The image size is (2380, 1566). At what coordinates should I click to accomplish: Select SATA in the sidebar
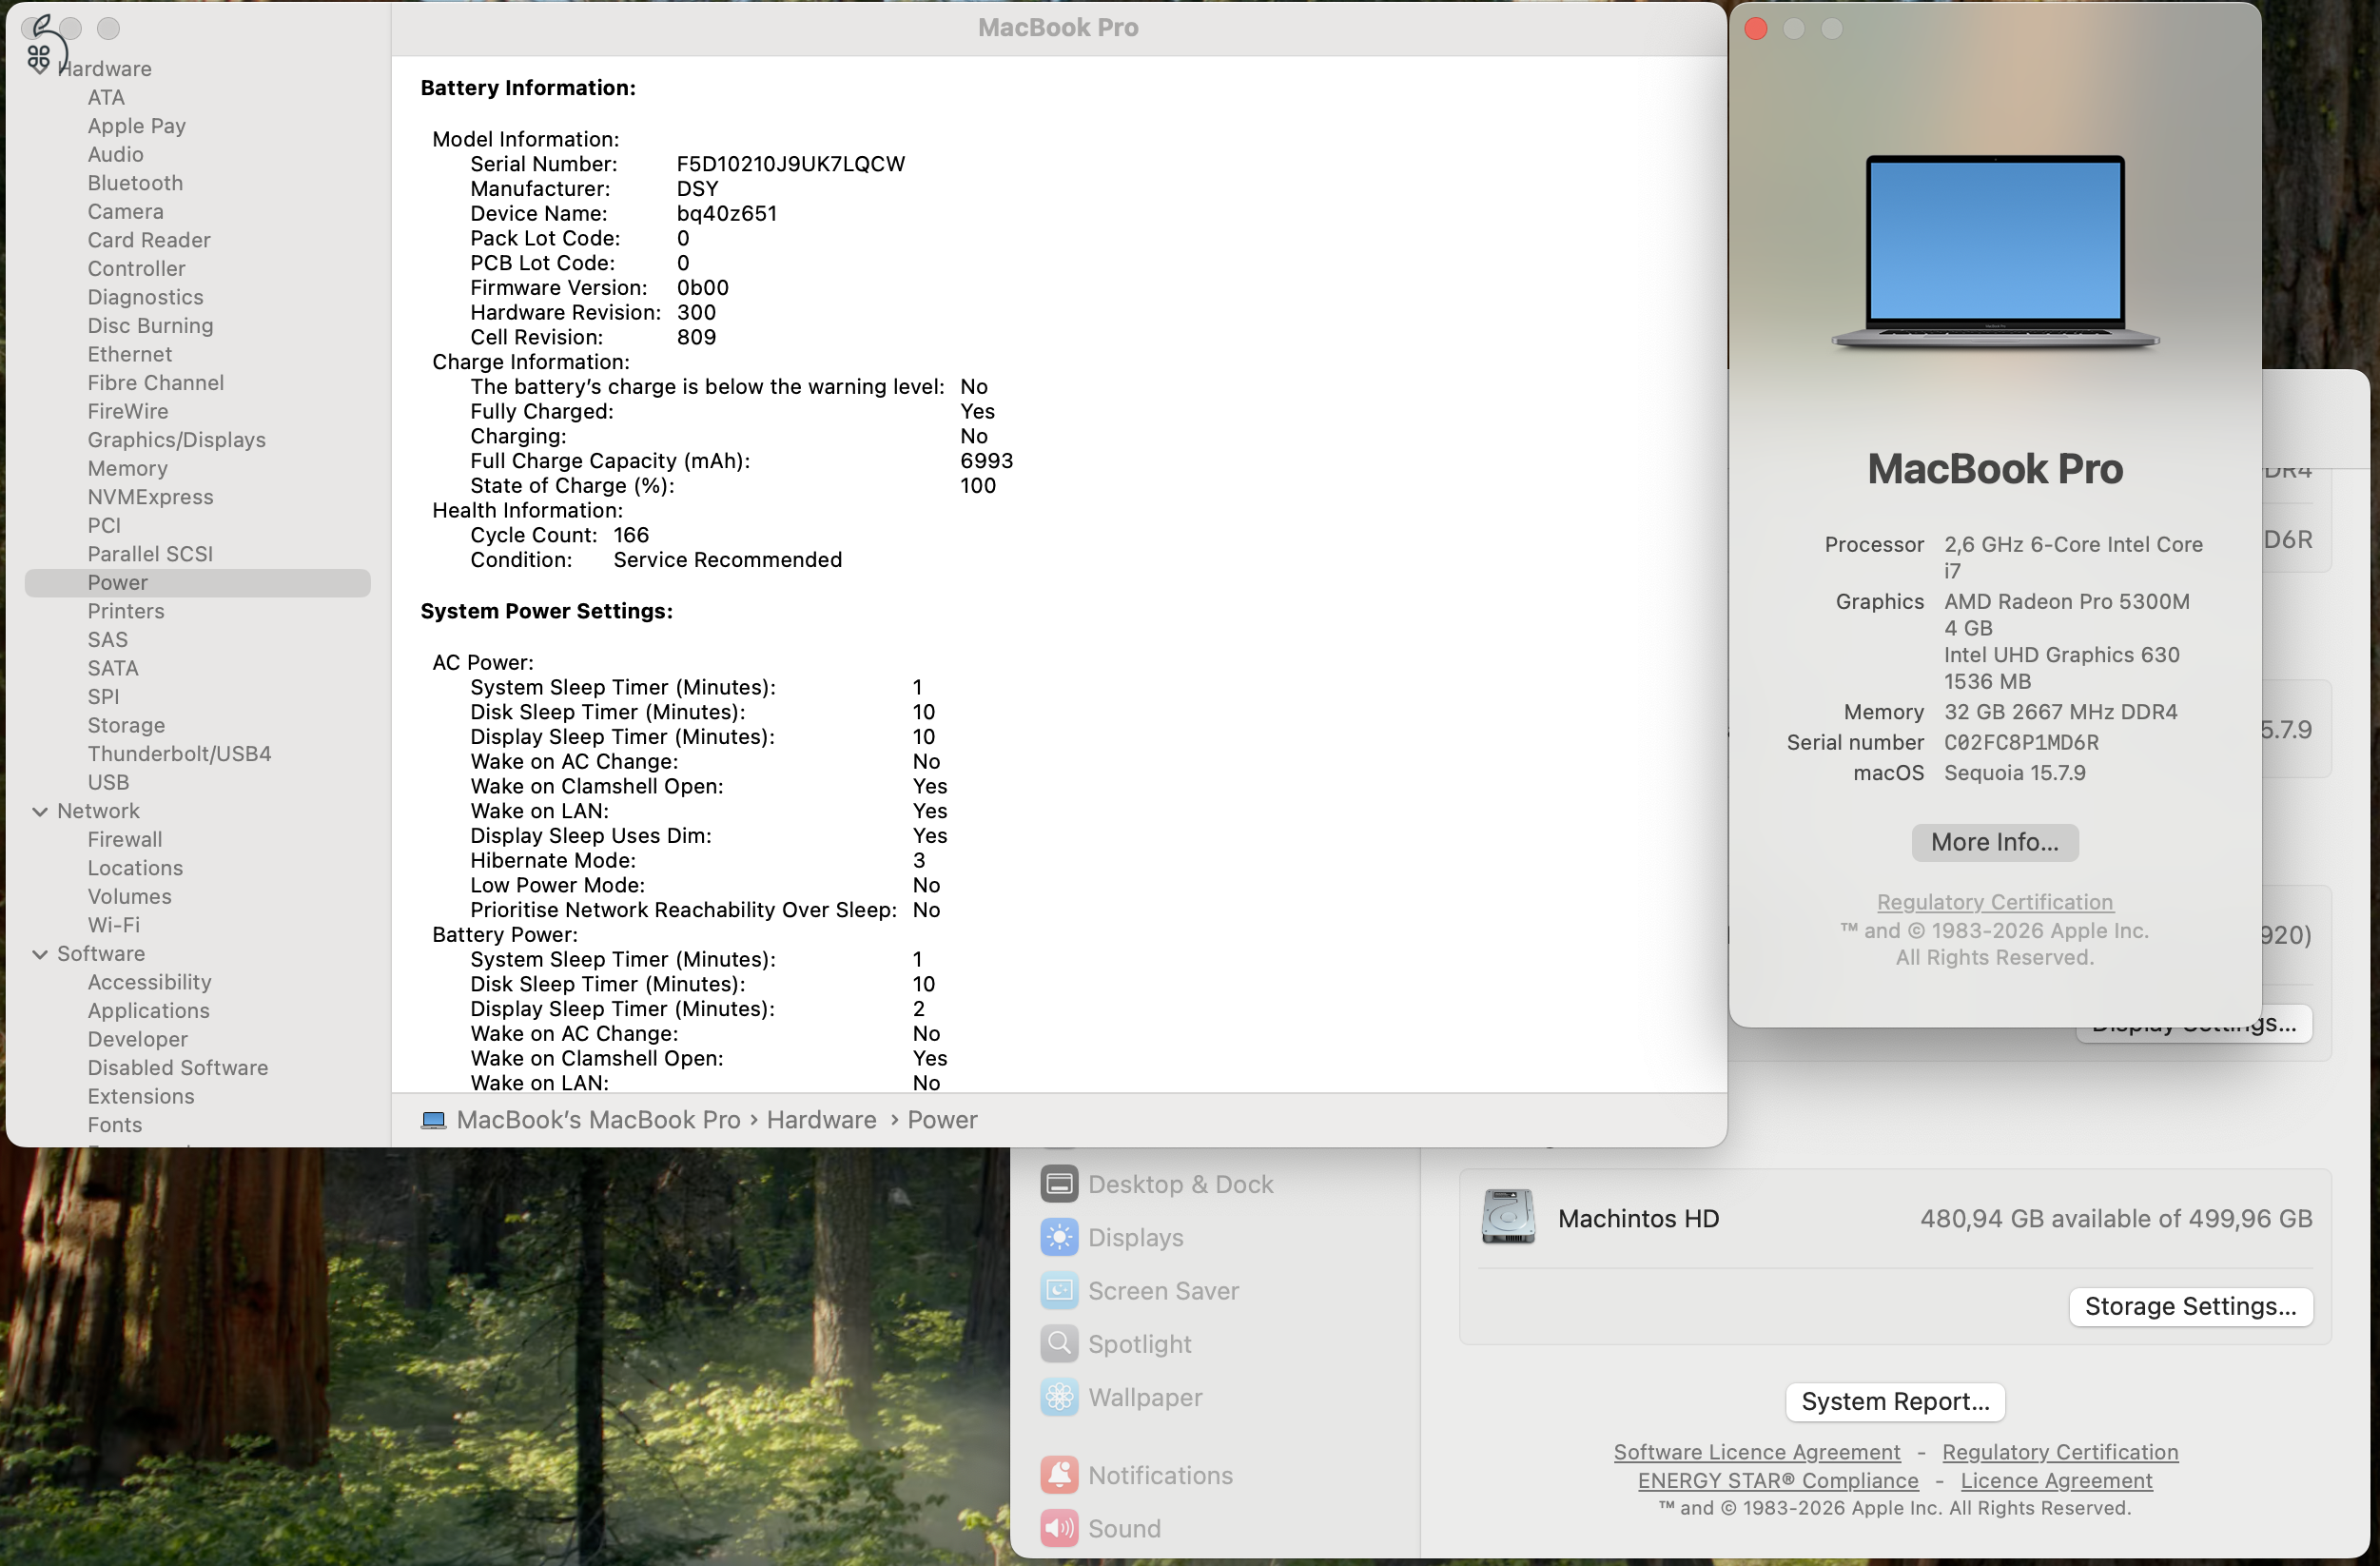[113, 668]
